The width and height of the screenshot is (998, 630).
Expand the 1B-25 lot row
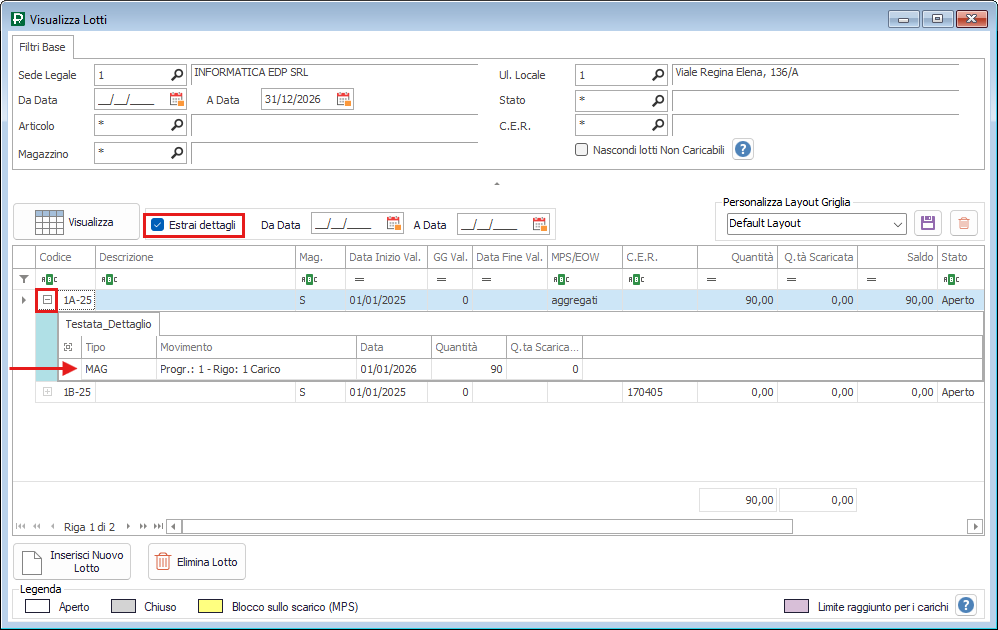pyautogui.click(x=47, y=392)
